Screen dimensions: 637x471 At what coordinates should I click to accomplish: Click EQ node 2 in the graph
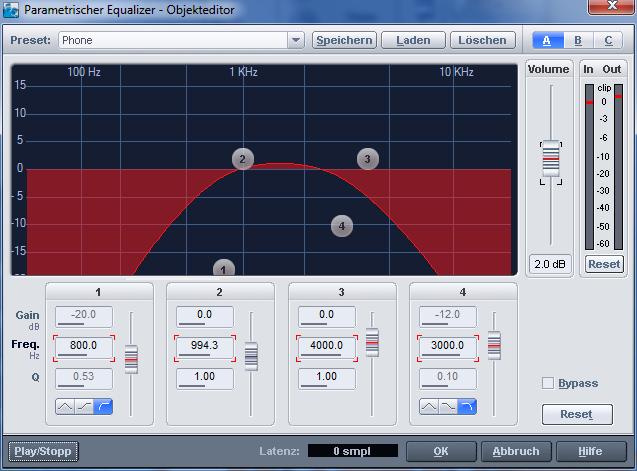(243, 159)
